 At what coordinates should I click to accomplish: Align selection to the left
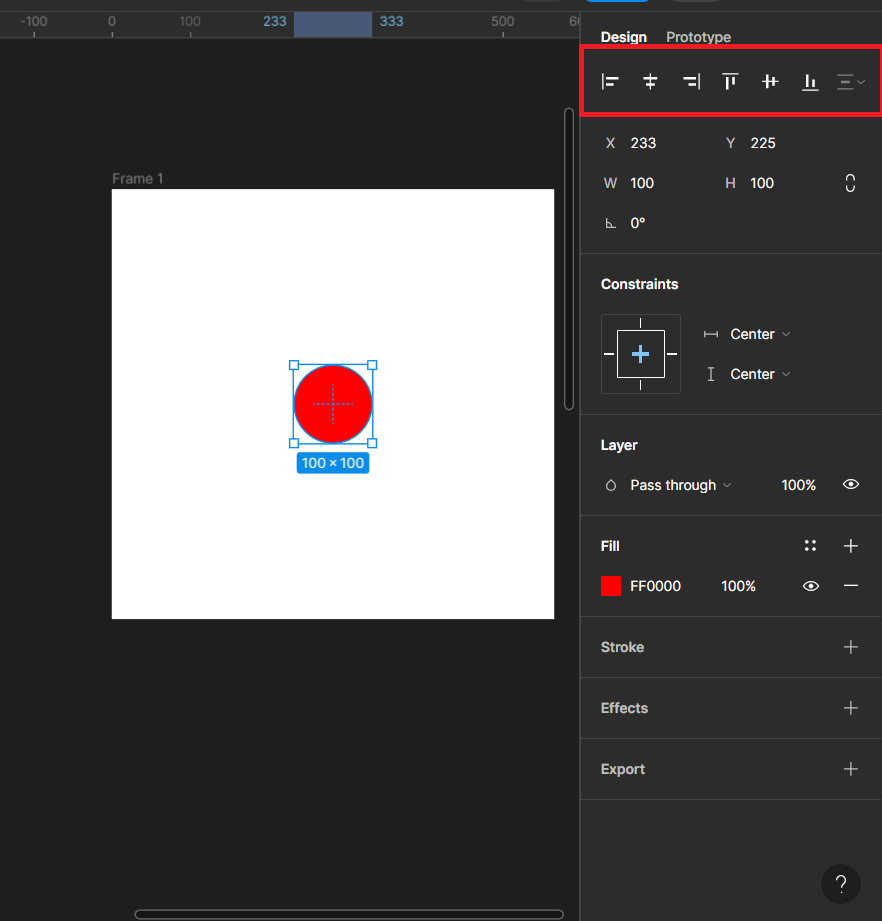coord(610,82)
